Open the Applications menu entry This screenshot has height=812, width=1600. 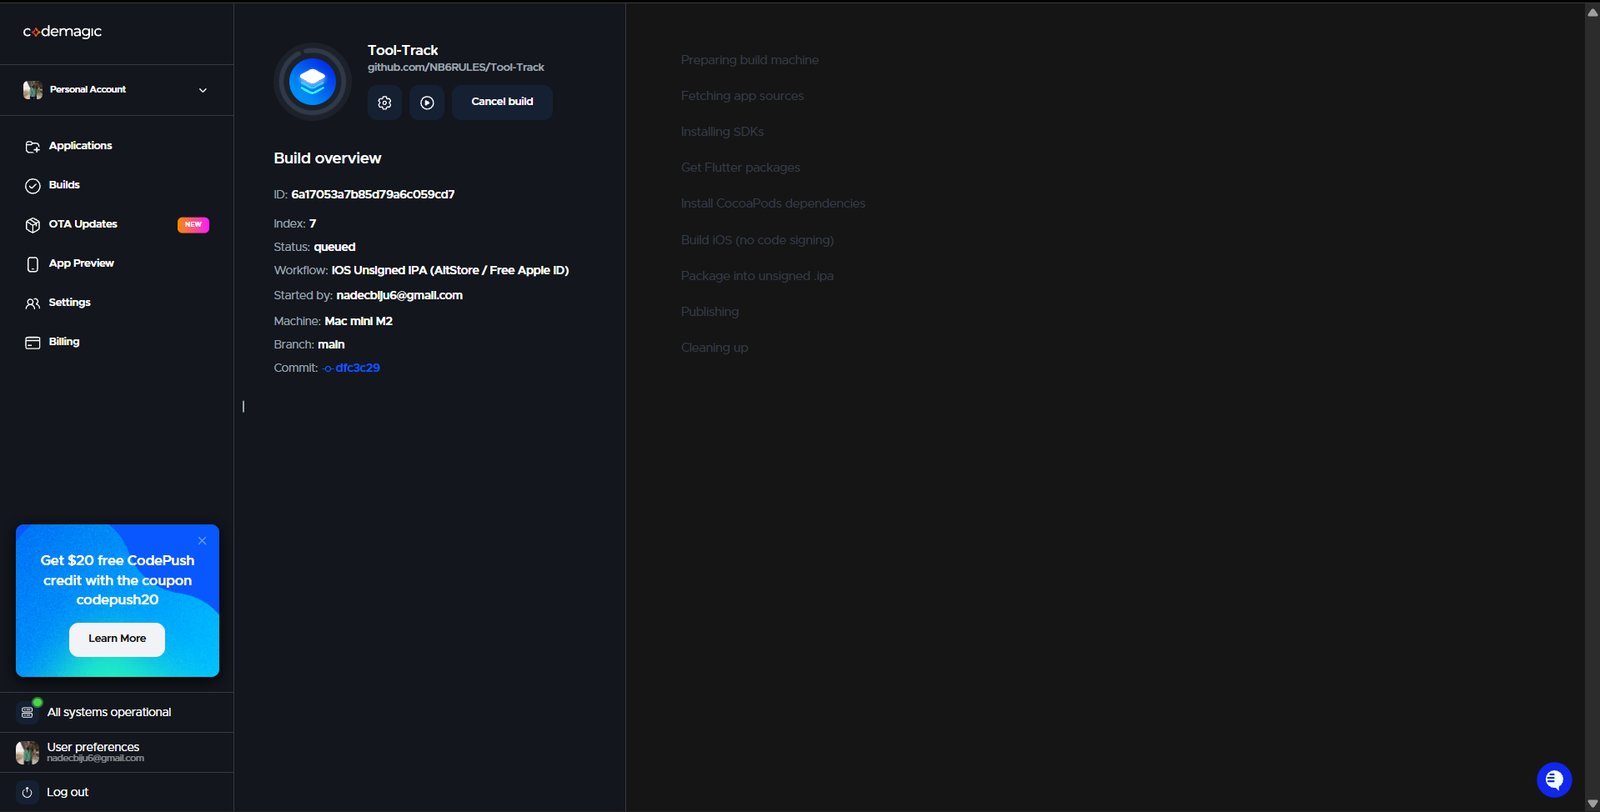tap(80, 146)
